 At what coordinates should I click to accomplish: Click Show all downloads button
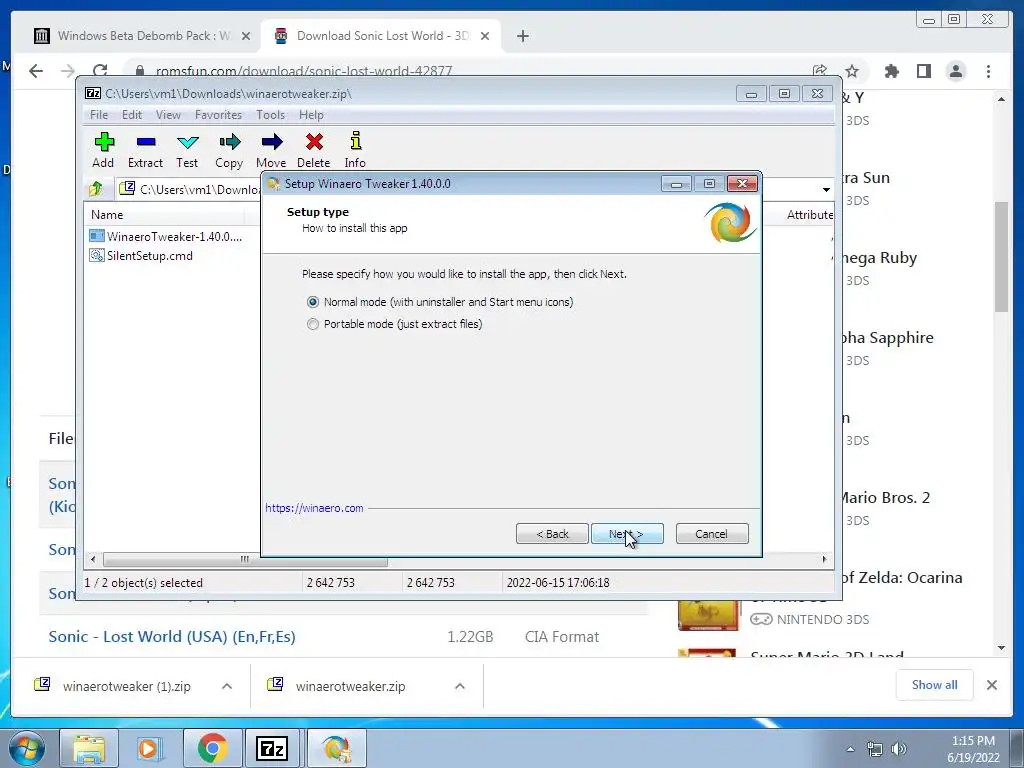(935, 685)
